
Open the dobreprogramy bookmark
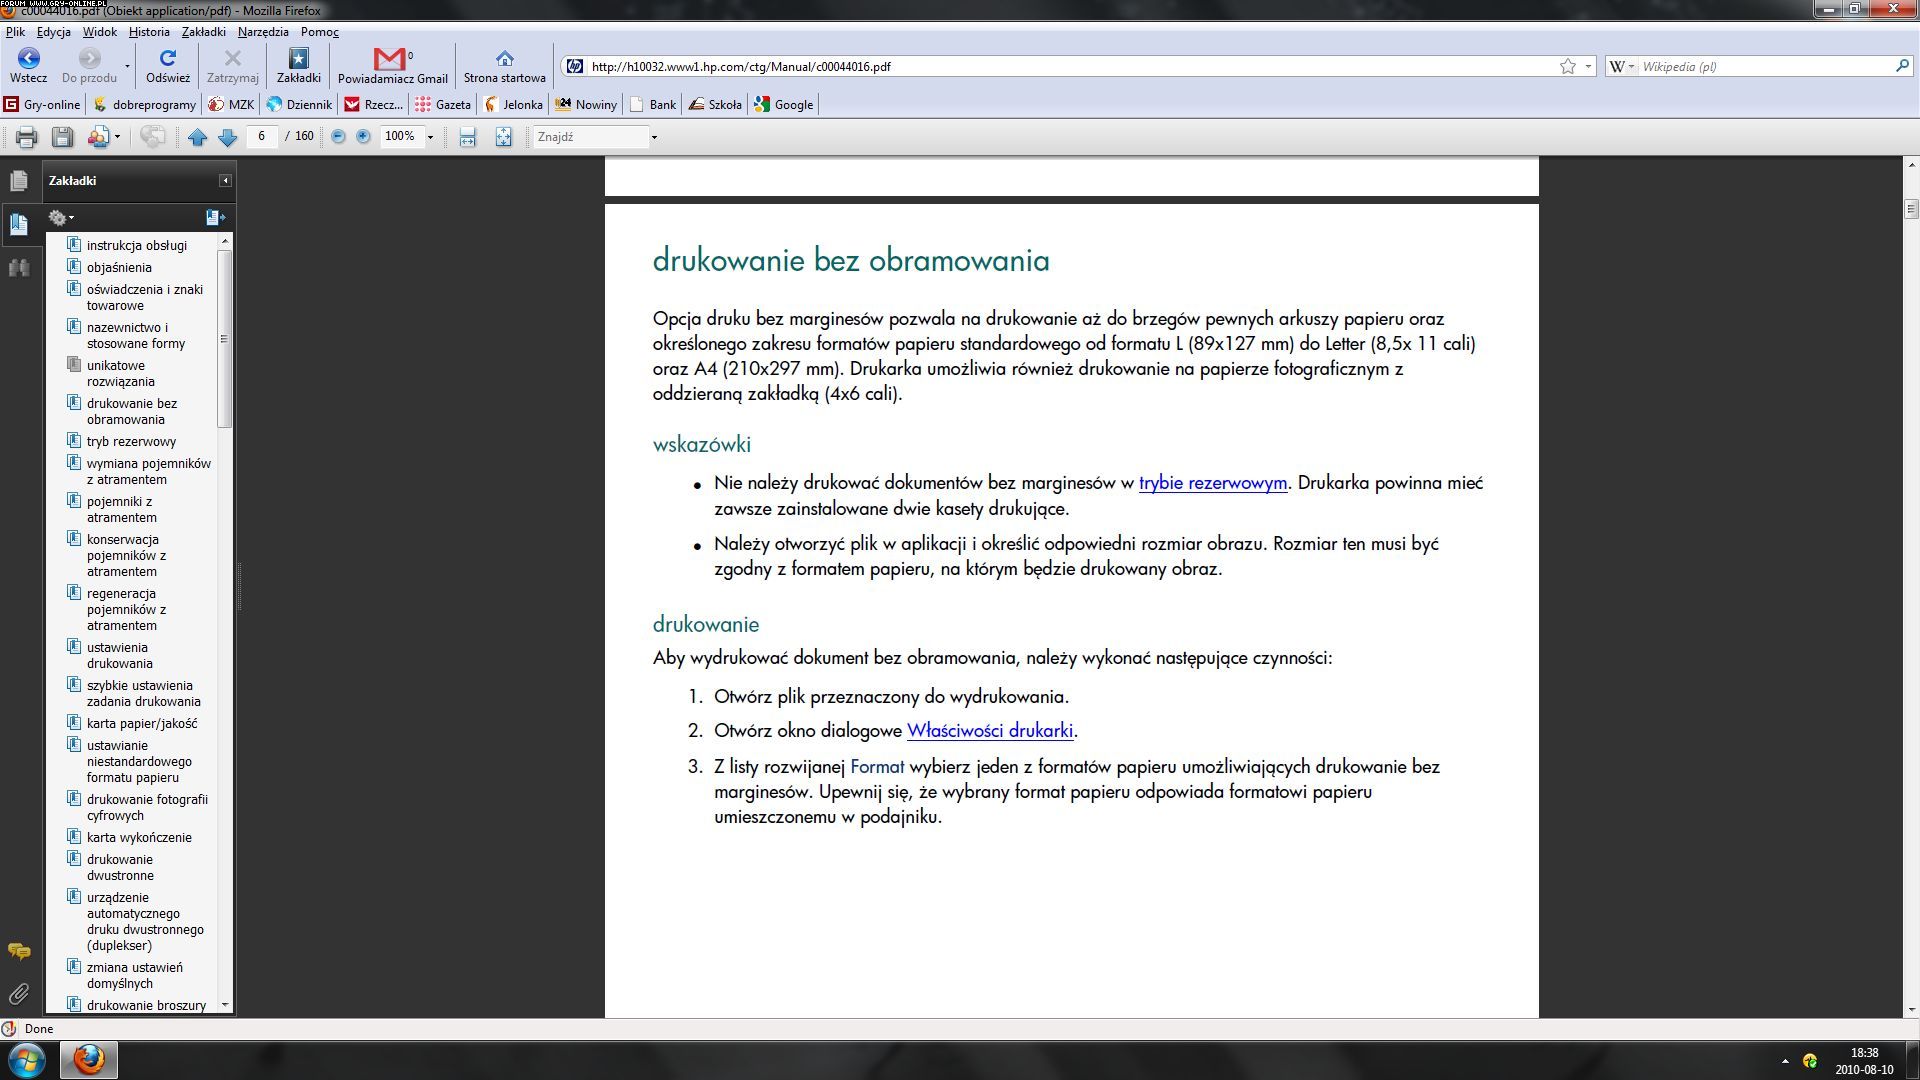point(144,104)
